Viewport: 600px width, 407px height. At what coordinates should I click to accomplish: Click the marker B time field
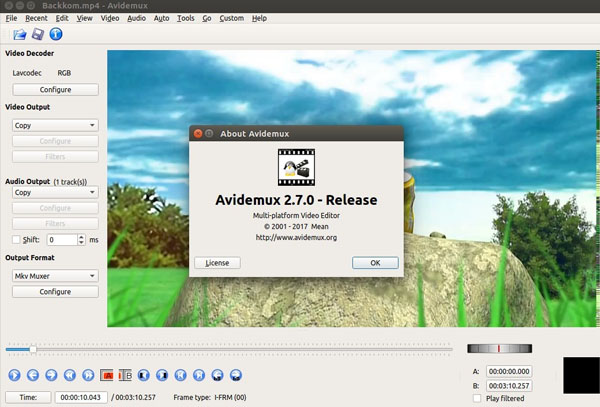pos(509,386)
